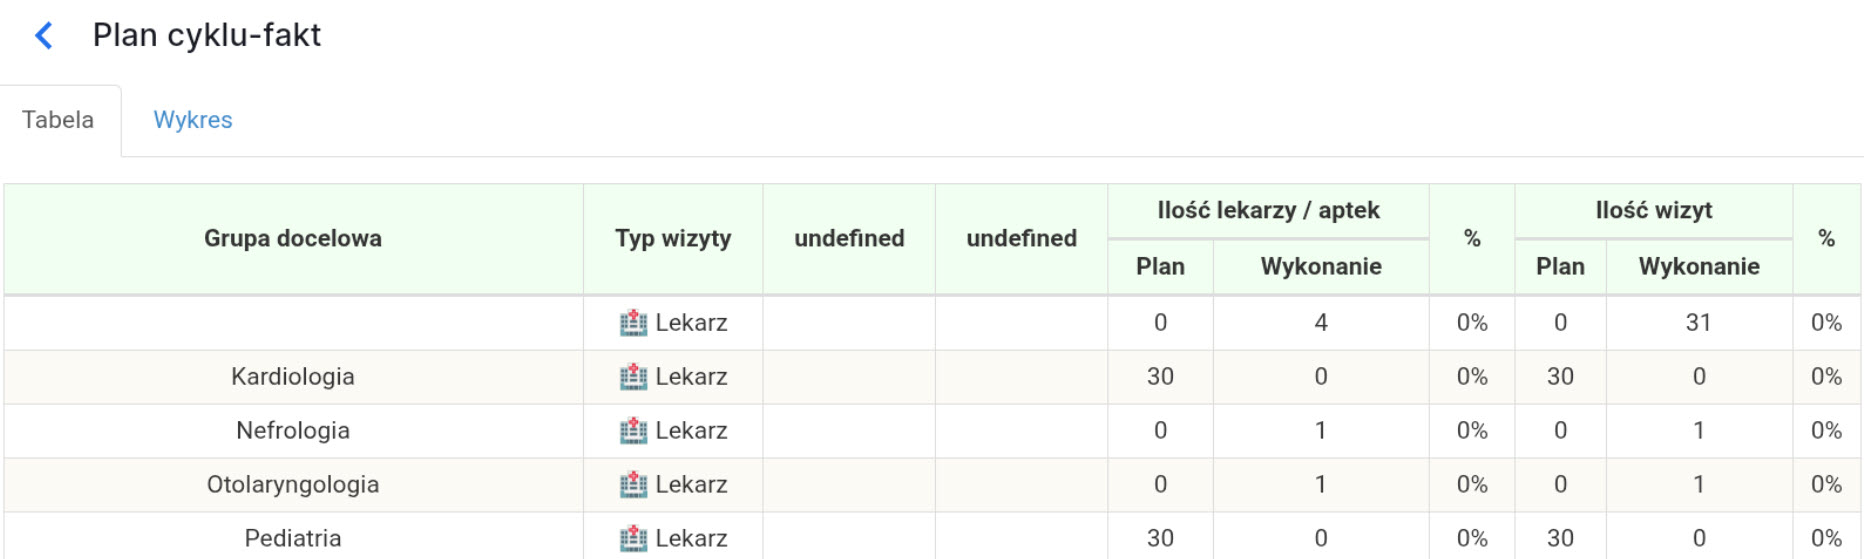Click the doctor icon in Pediatria row

[x=633, y=538]
